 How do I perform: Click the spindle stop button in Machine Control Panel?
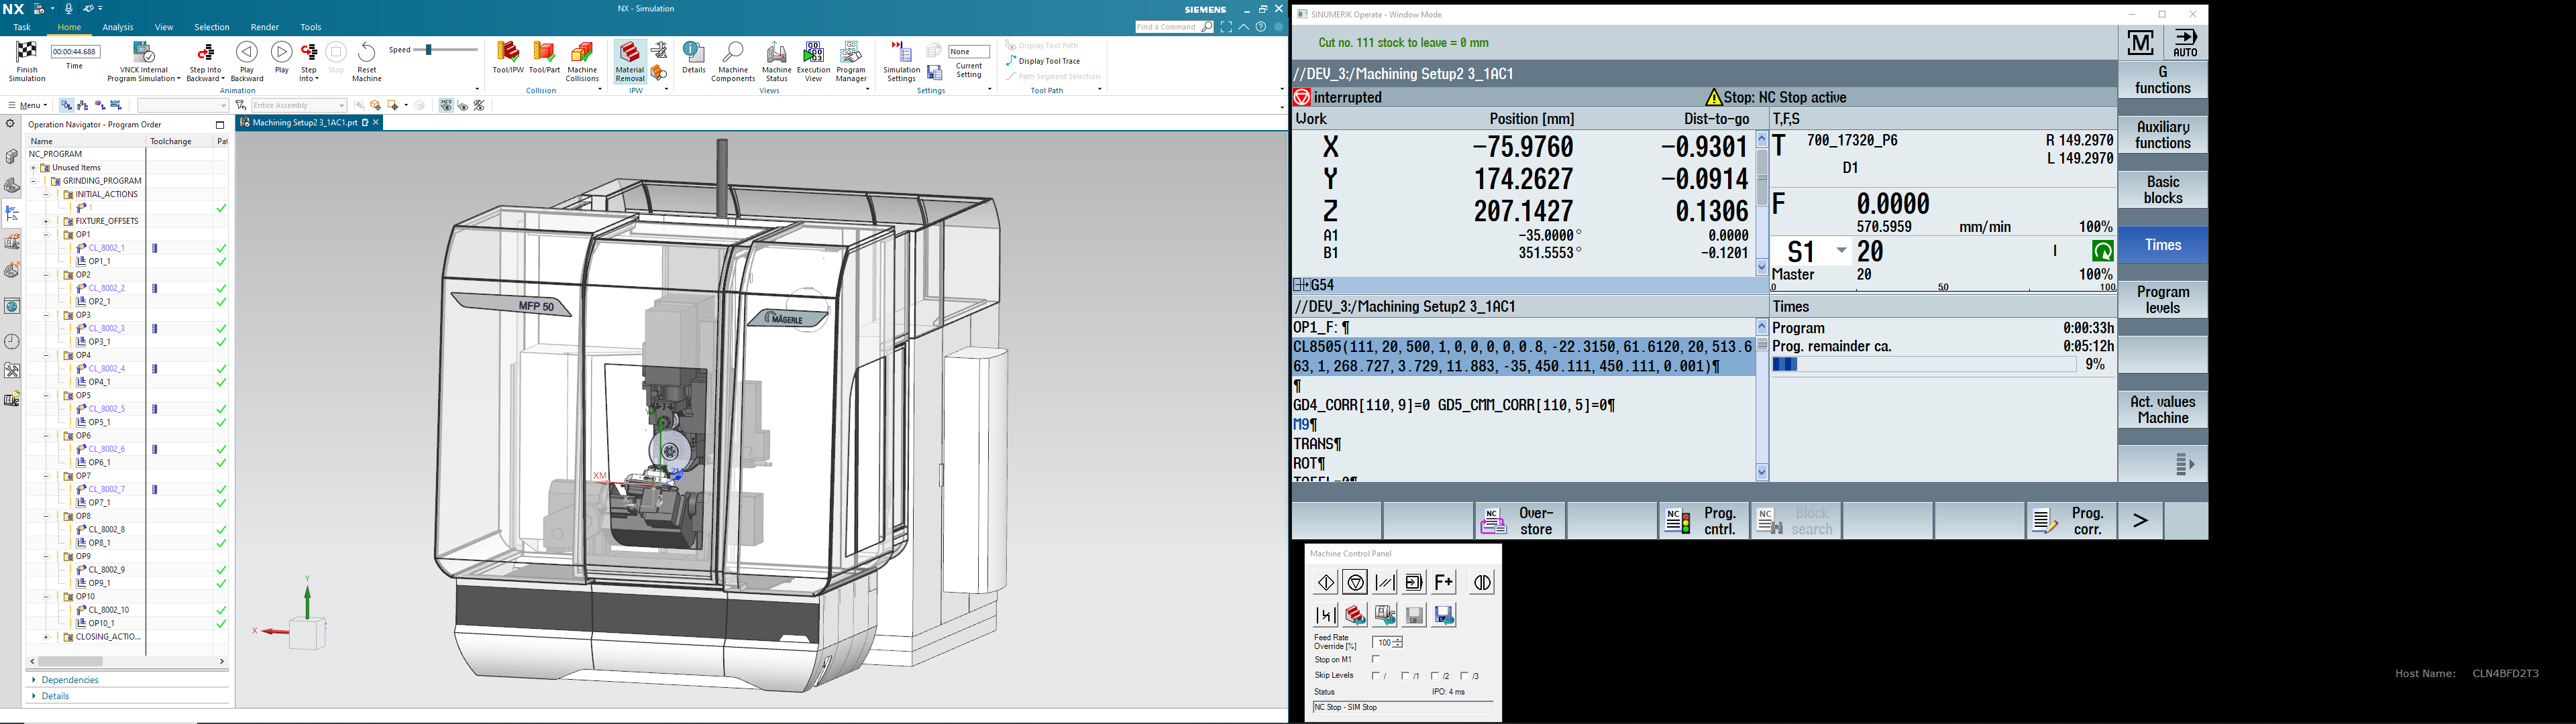pyautogui.click(x=1482, y=582)
